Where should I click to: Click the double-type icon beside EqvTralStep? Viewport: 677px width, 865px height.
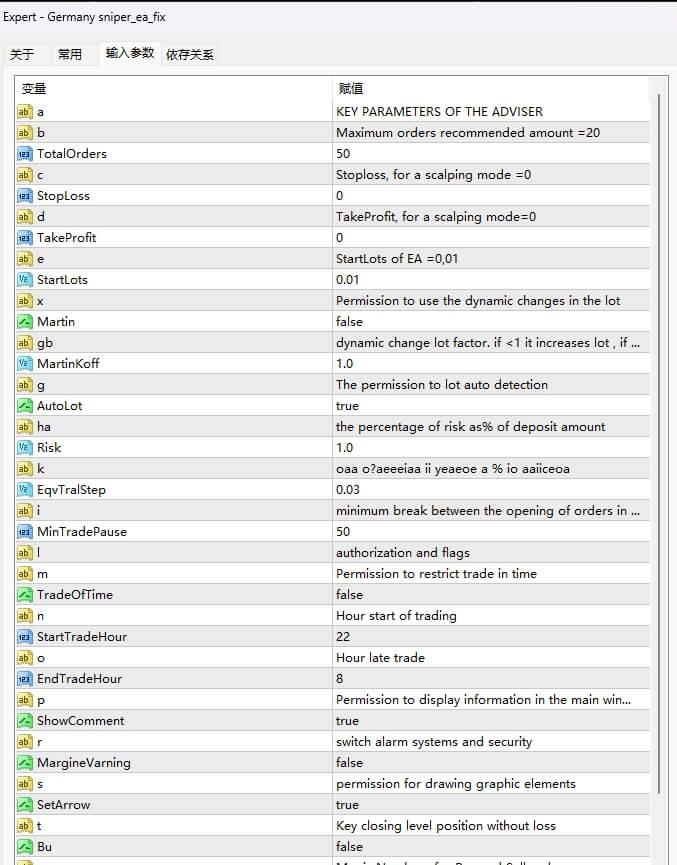point(25,490)
